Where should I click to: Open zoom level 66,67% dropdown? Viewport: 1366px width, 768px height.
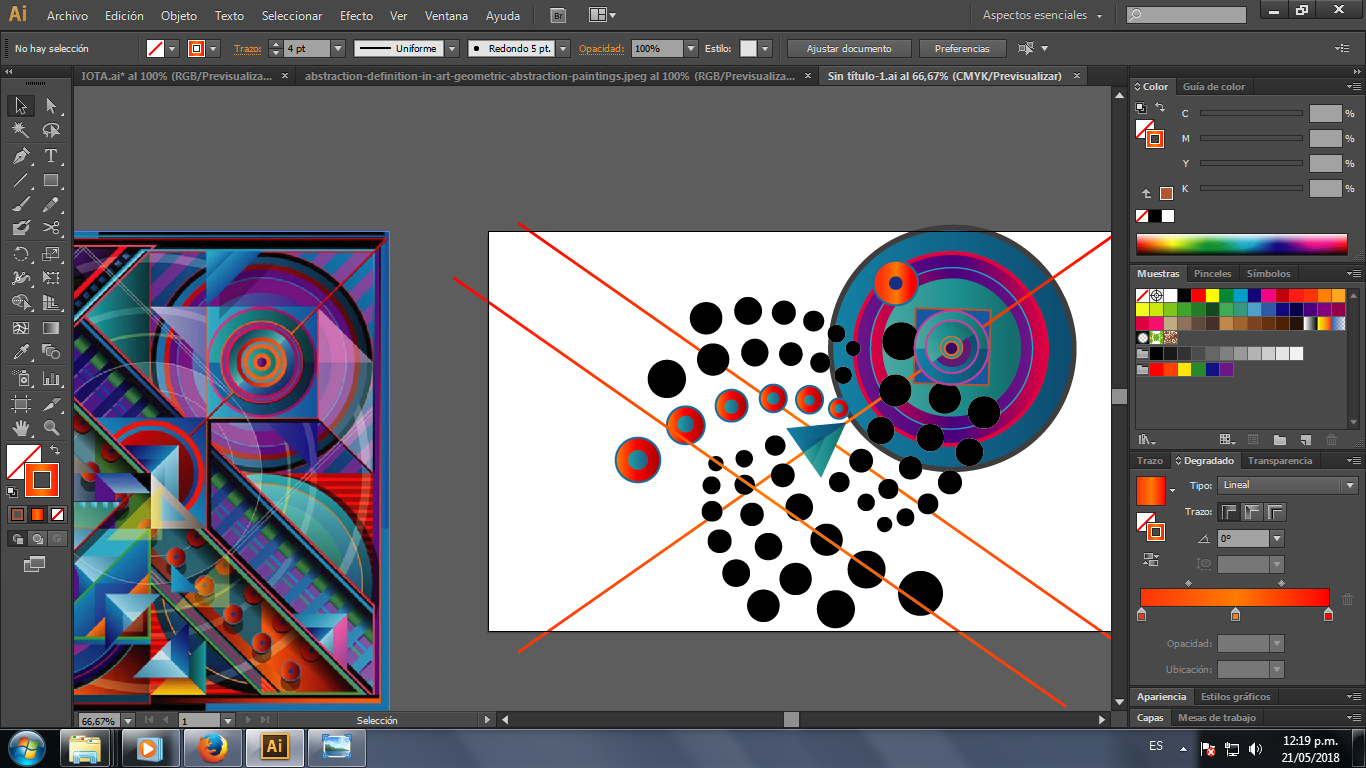coord(127,720)
